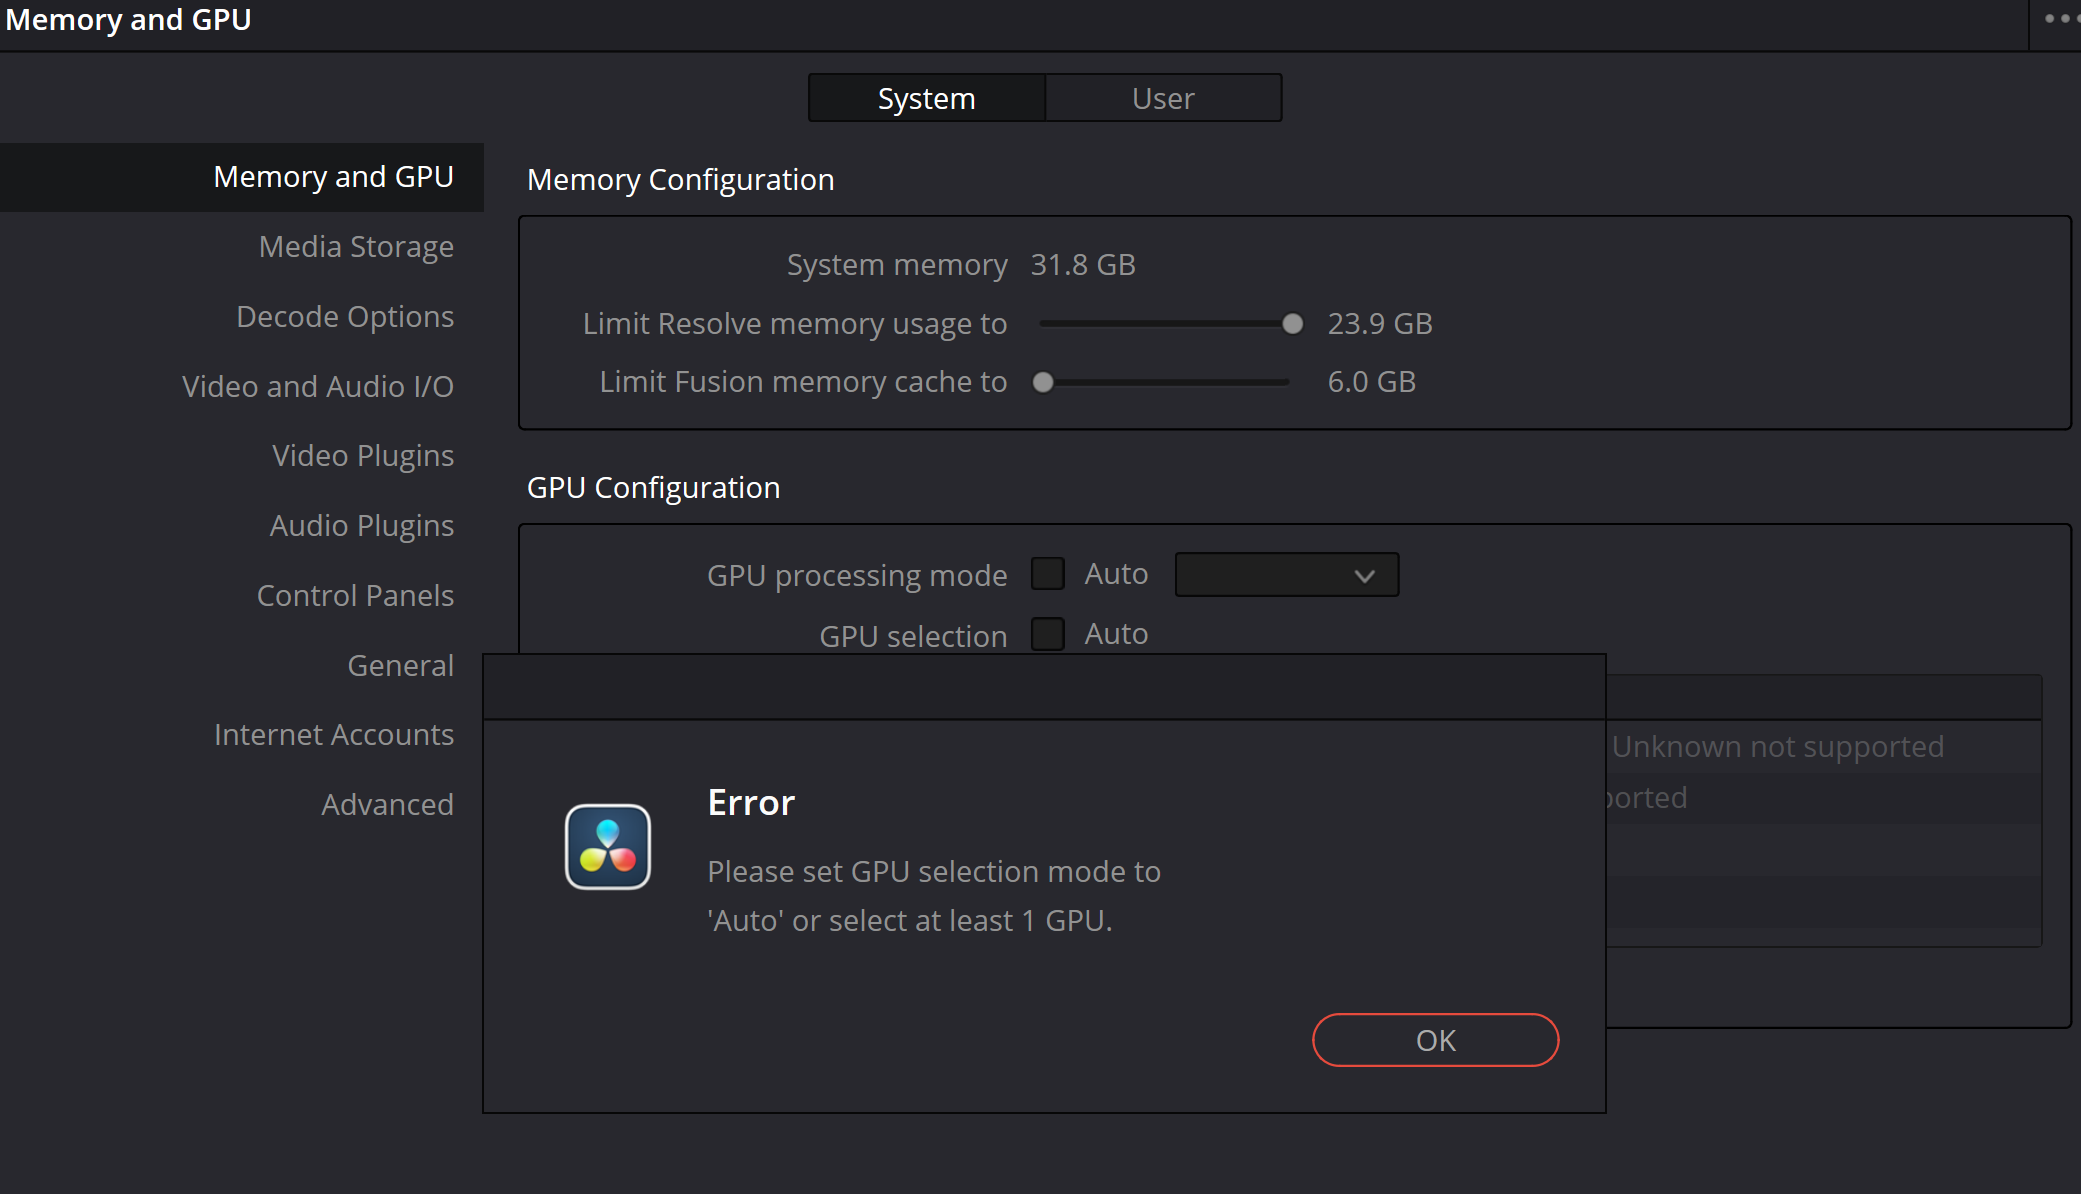
Task: Click the Memory Configuration heading
Action: point(680,180)
